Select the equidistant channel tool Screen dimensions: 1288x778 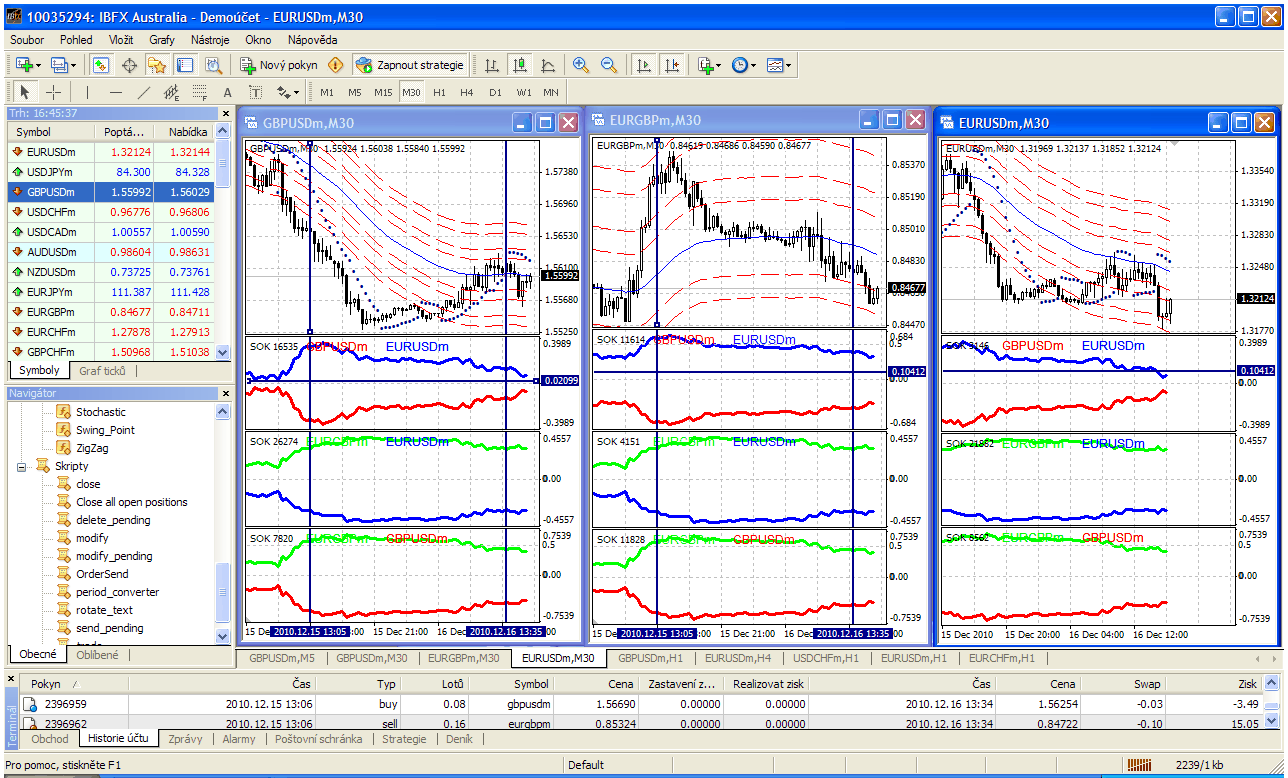click(x=171, y=92)
